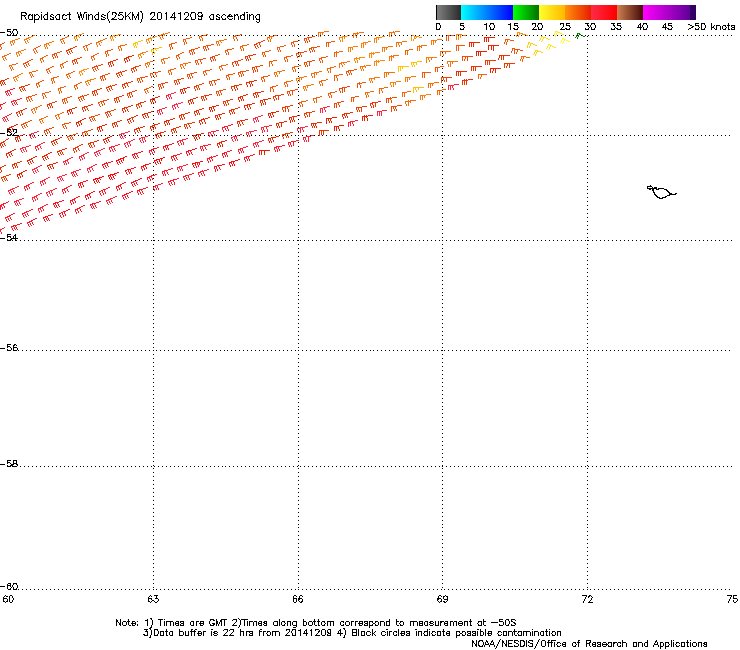Click the longitude label '75'

[x=732, y=599]
